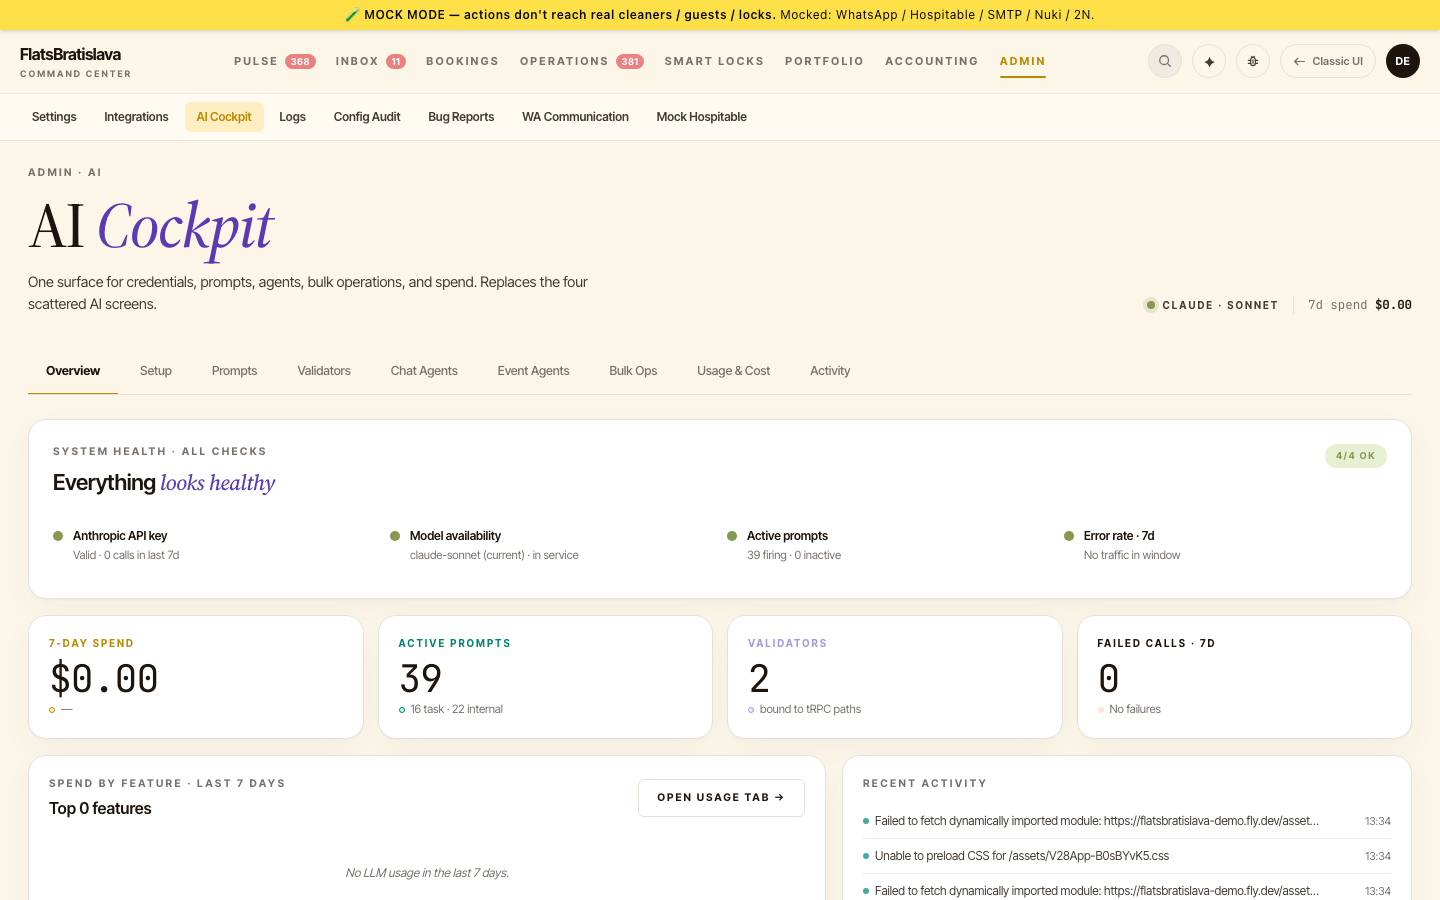Screen dimensions: 1440x900
Task: Open the Activity tab
Action: click(830, 371)
